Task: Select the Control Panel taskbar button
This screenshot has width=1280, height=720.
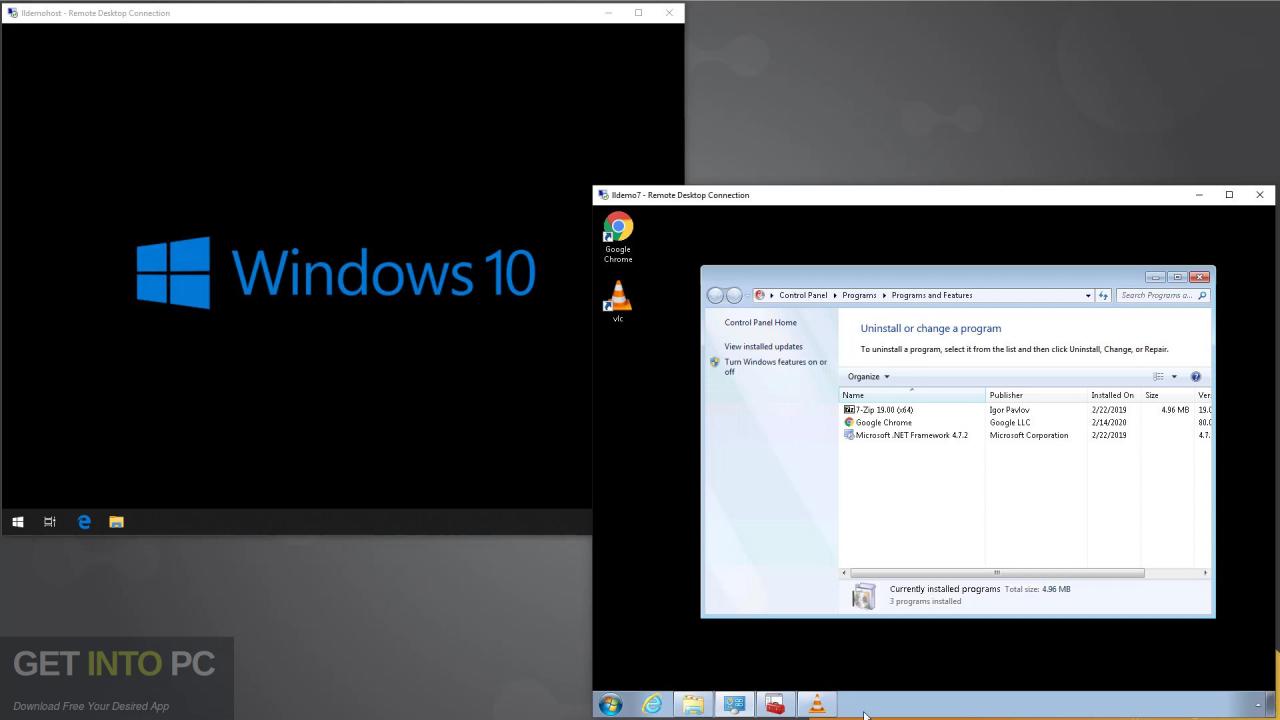Action: pyautogui.click(x=734, y=705)
